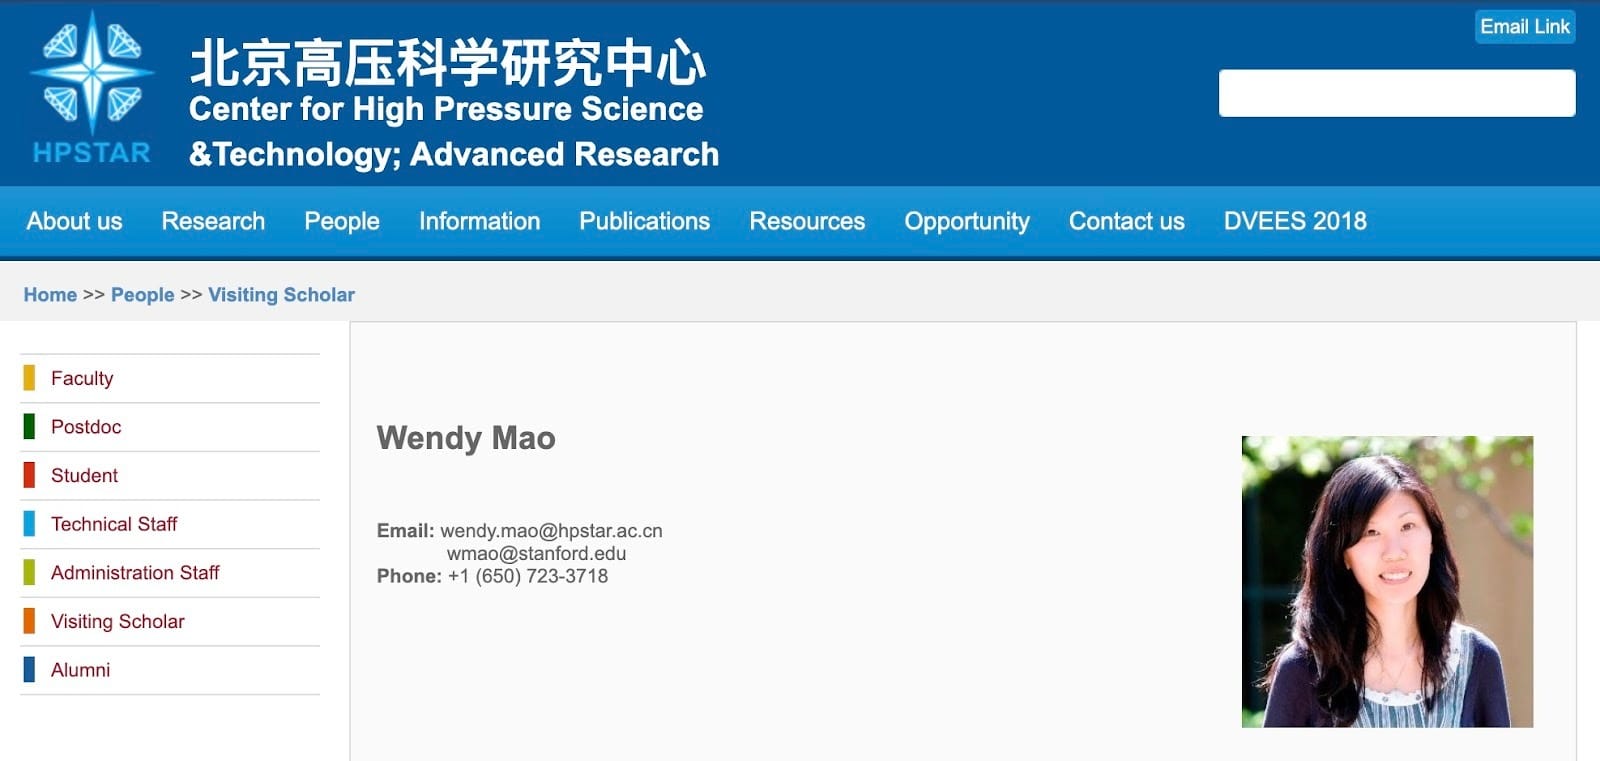
Task: Select the Information menu item
Action: (x=479, y=221)
